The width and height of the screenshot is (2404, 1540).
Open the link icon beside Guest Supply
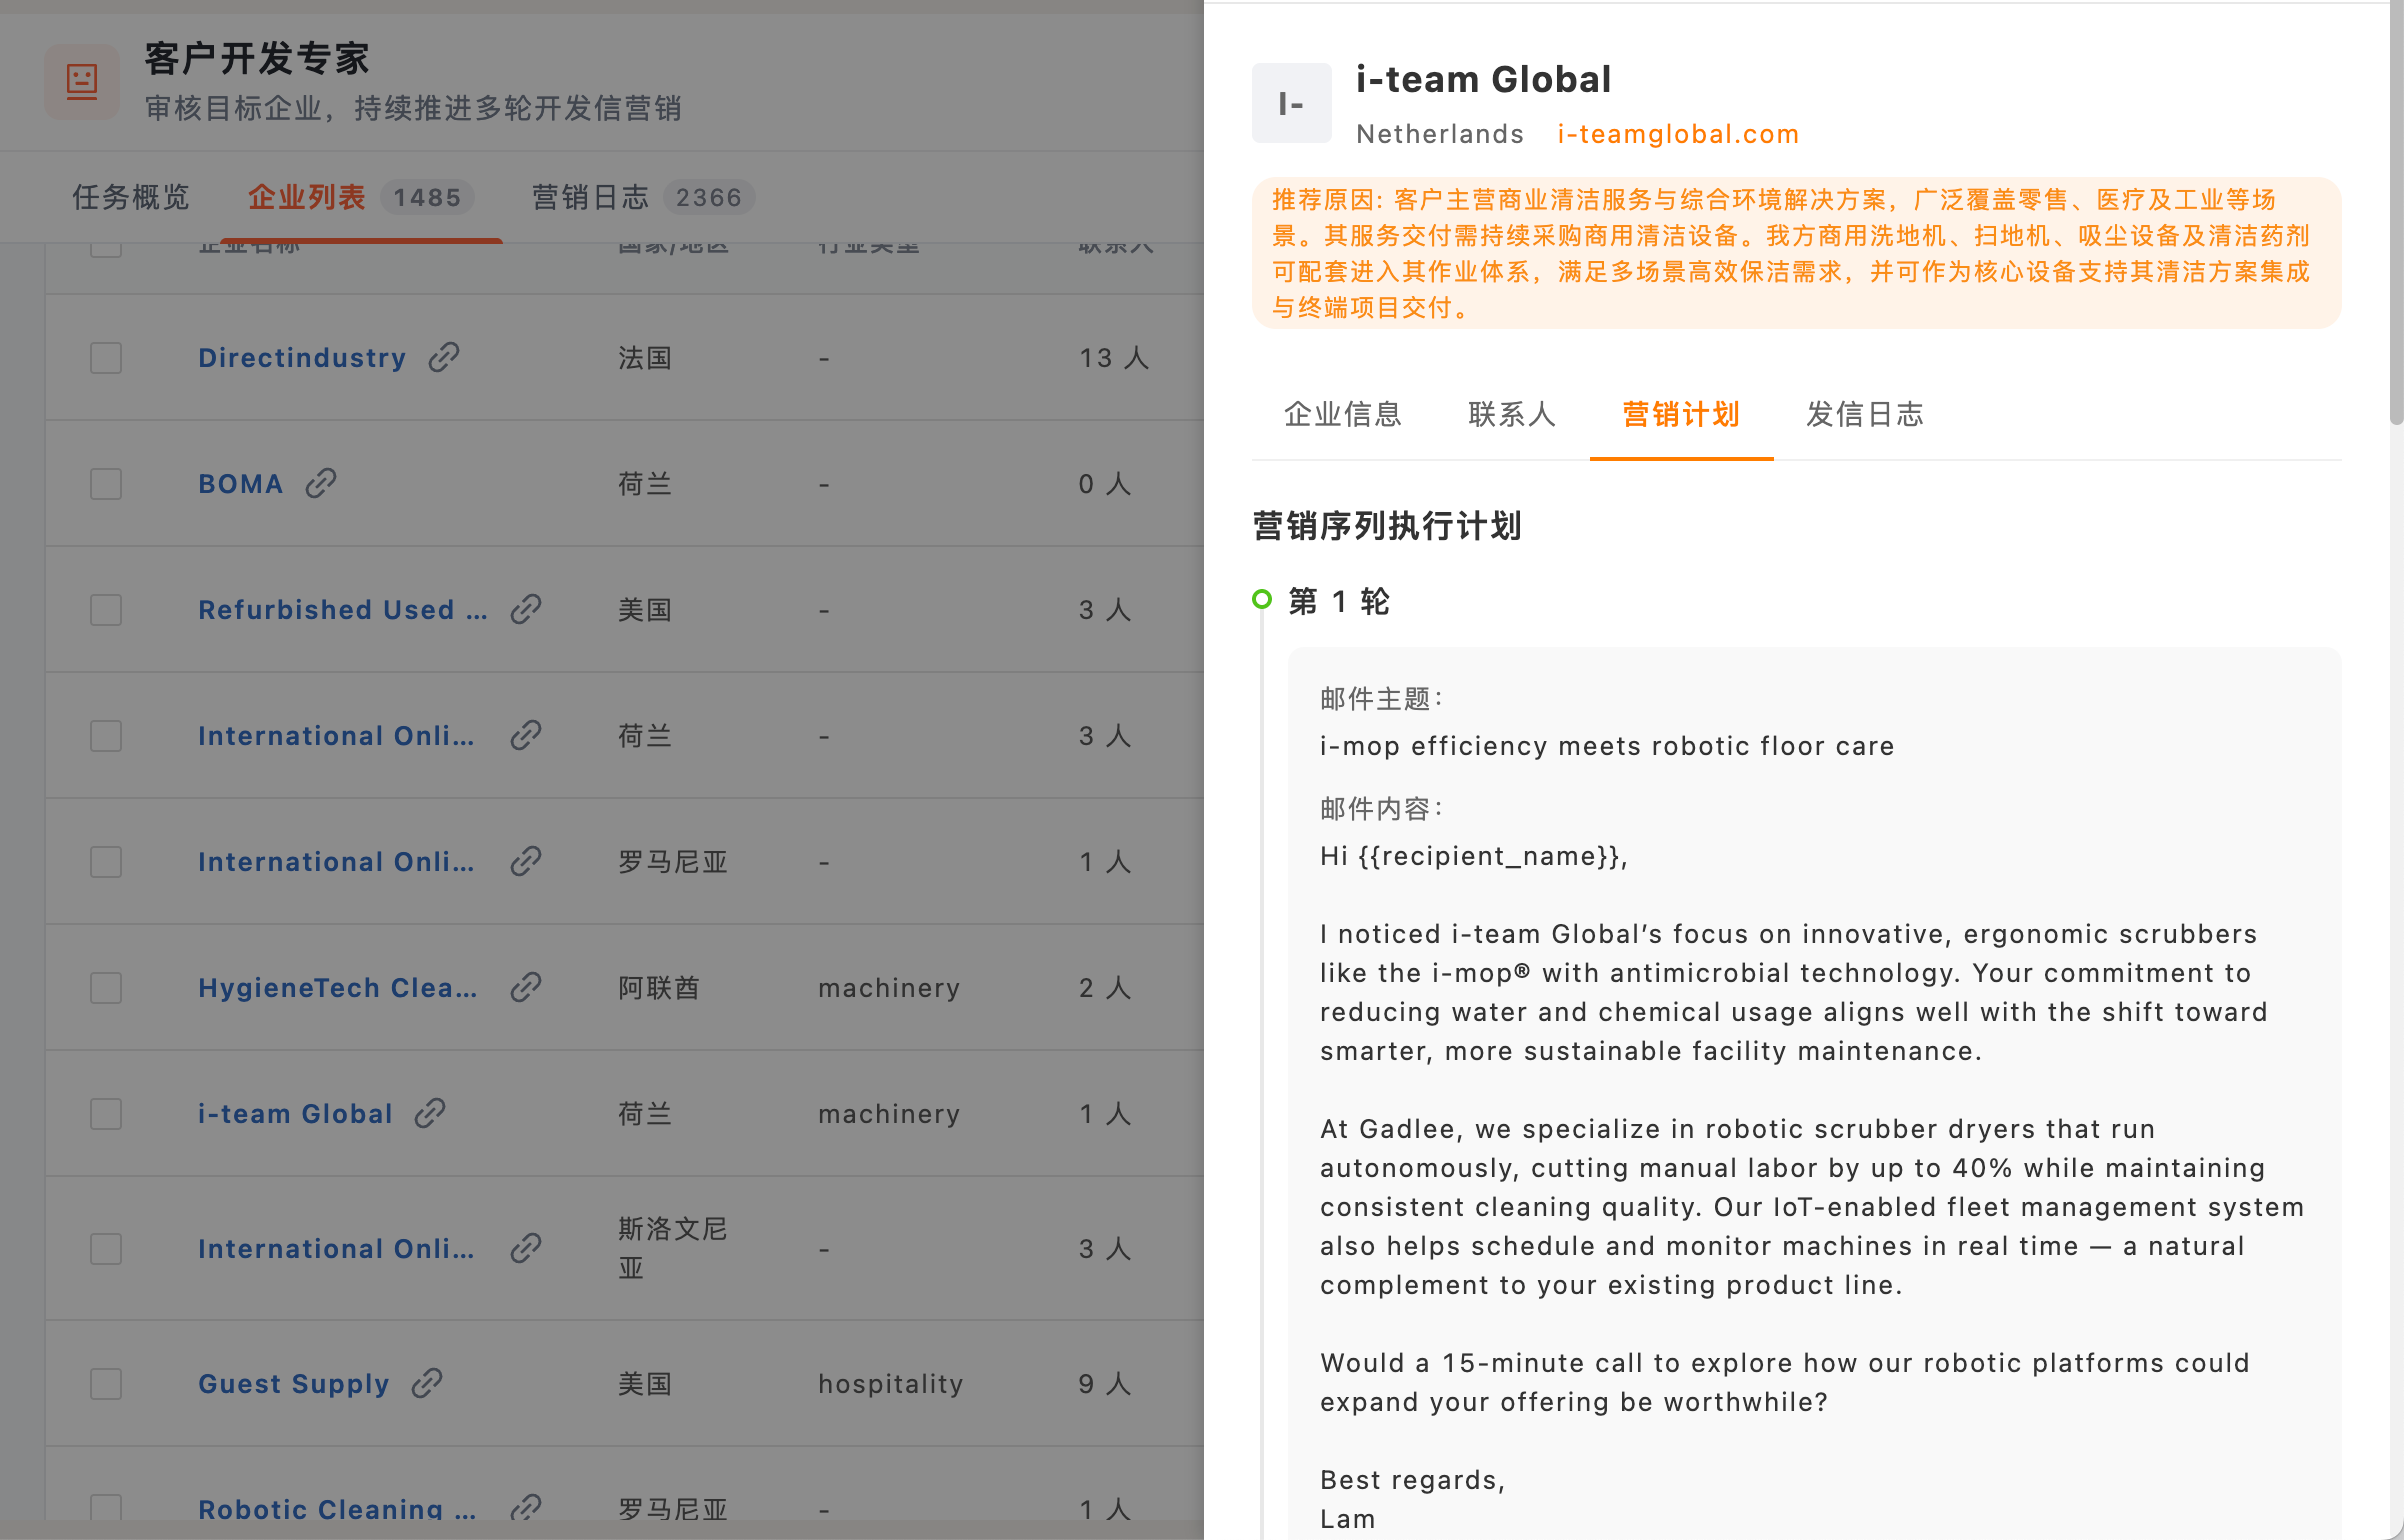[427, 1383]
